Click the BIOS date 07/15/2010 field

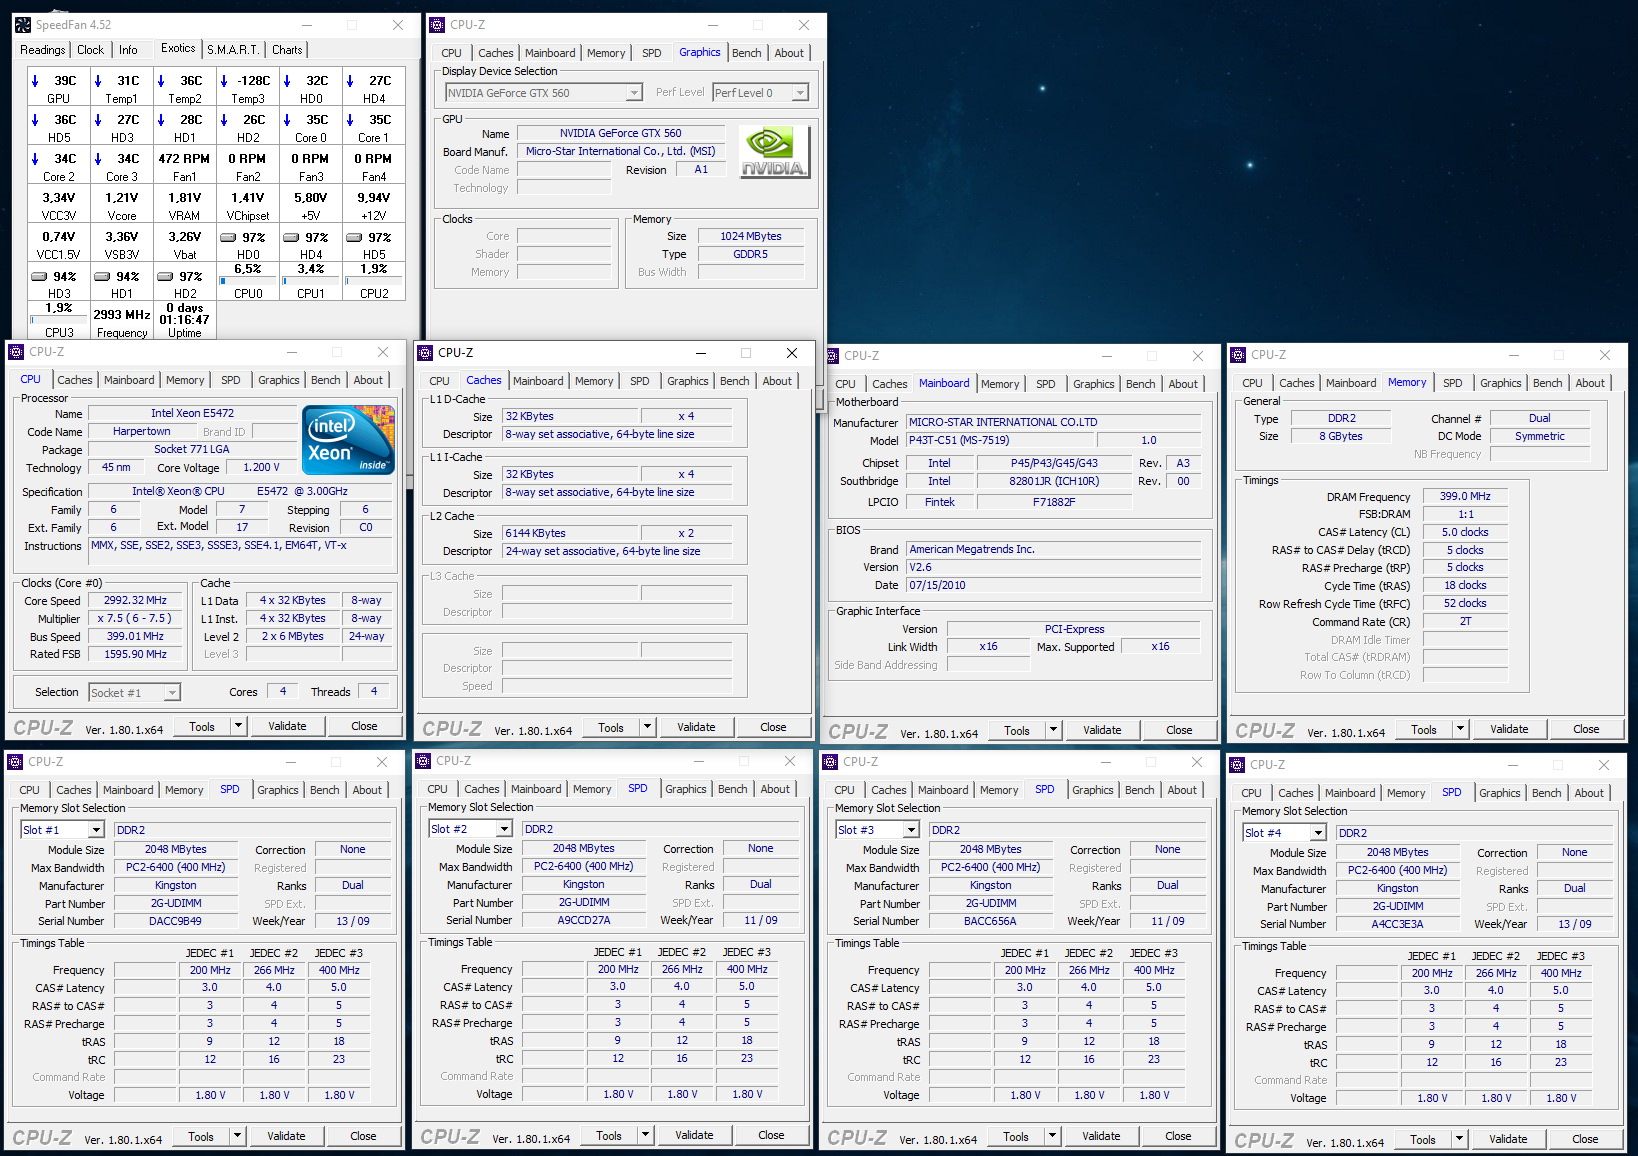coord(1053,585)
